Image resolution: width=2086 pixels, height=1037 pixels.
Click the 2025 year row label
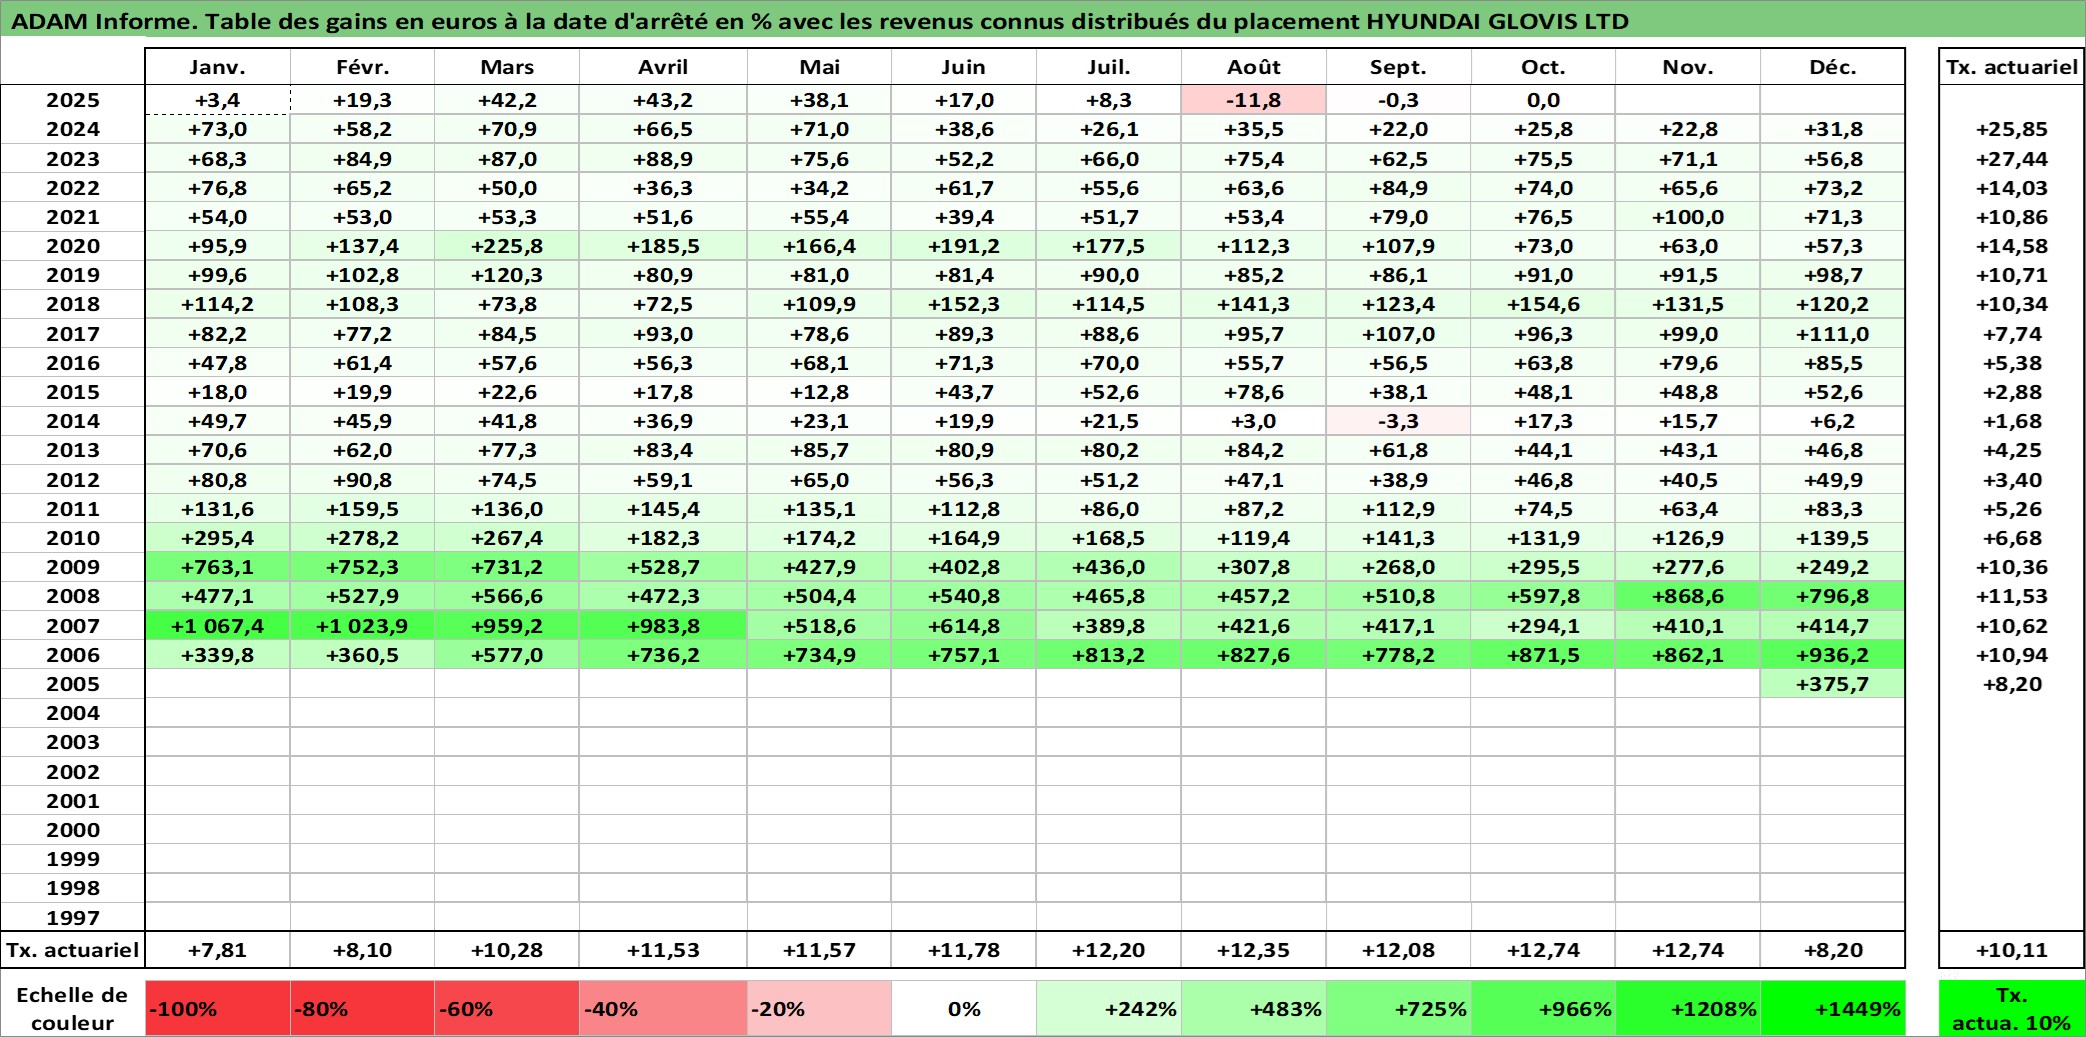point(73,100)
